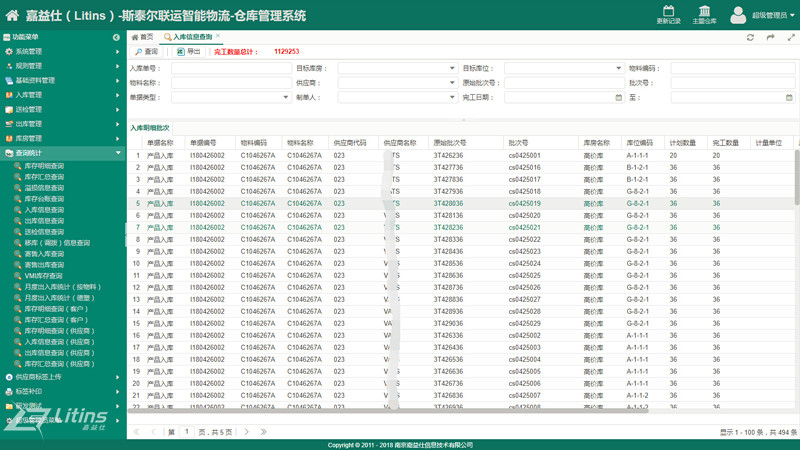Go to the previous page arrow

(153, 432)
